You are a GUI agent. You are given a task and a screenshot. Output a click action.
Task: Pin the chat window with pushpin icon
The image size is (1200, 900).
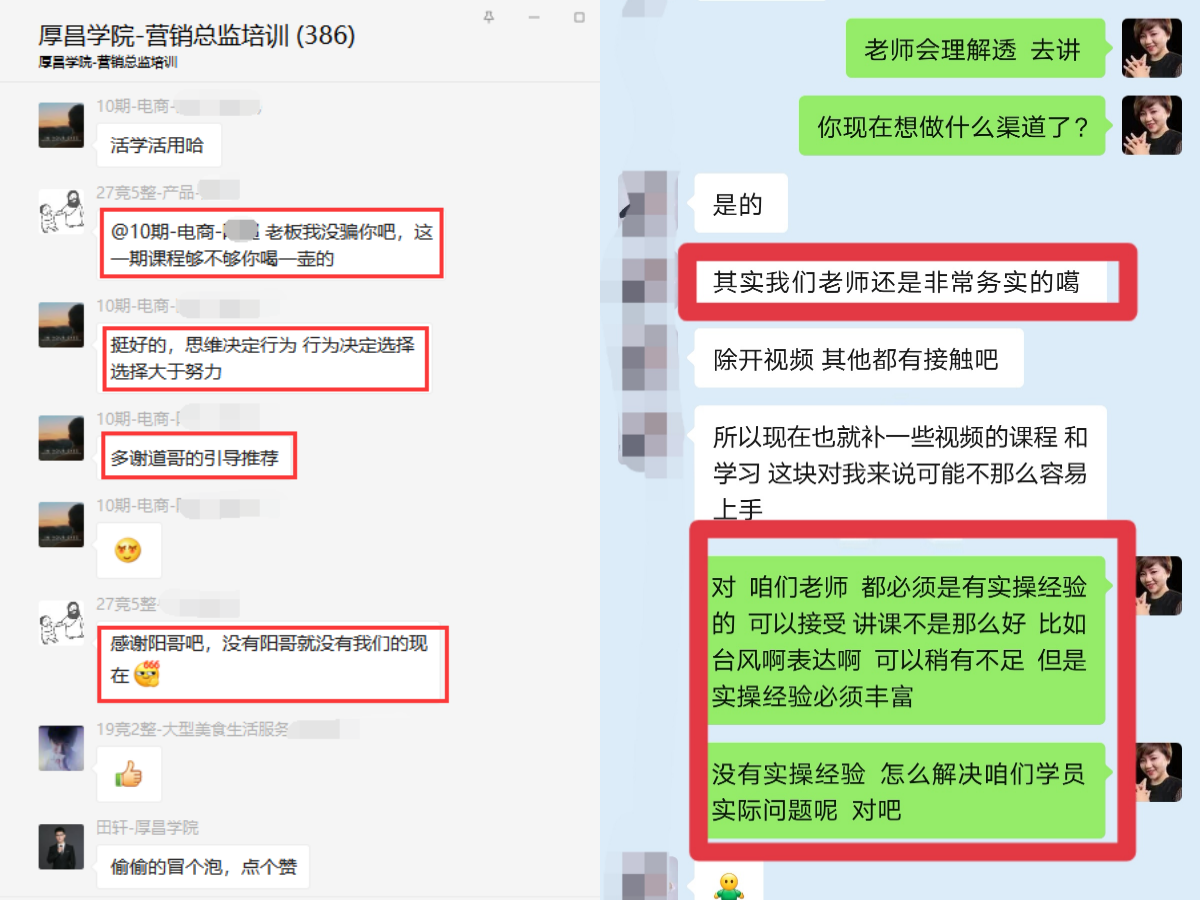coord(488,17)
